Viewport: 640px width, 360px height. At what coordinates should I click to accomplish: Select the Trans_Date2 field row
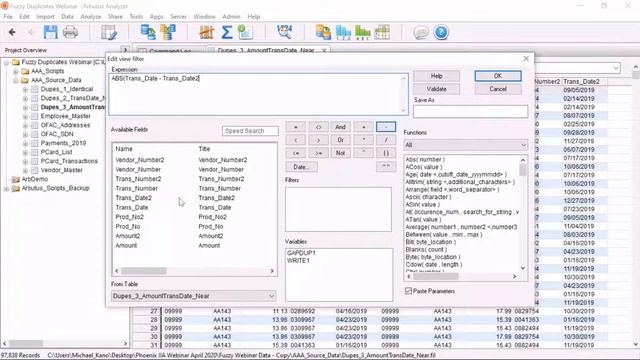point(194,198)
